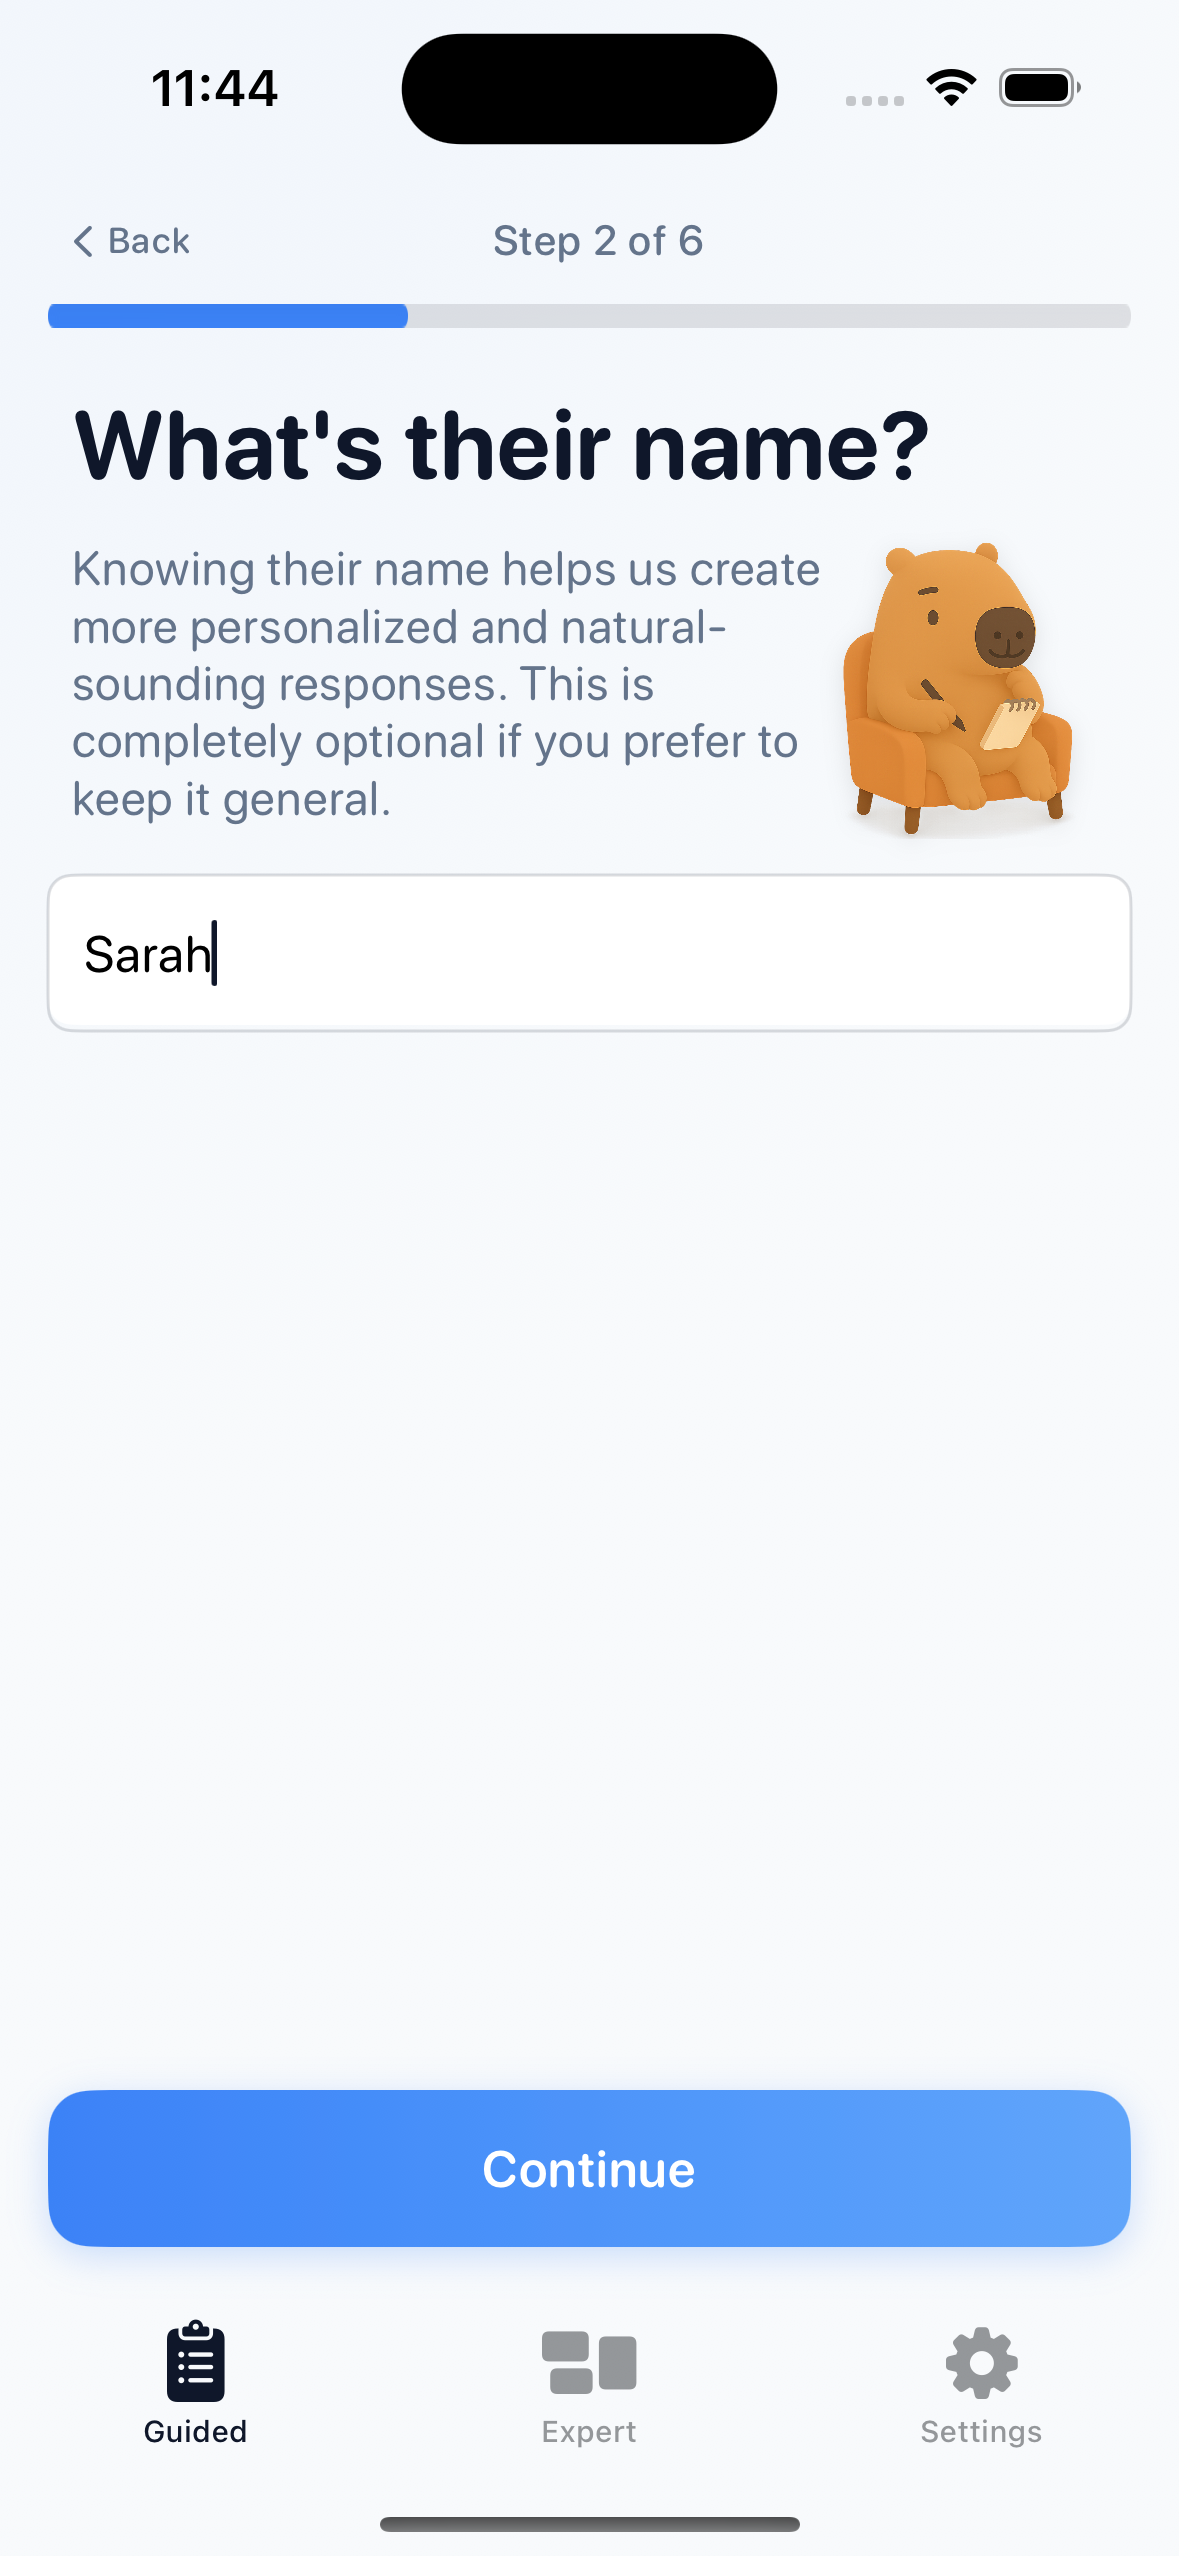
Task: Click the Continue button
Action: tap(589, 2168)
